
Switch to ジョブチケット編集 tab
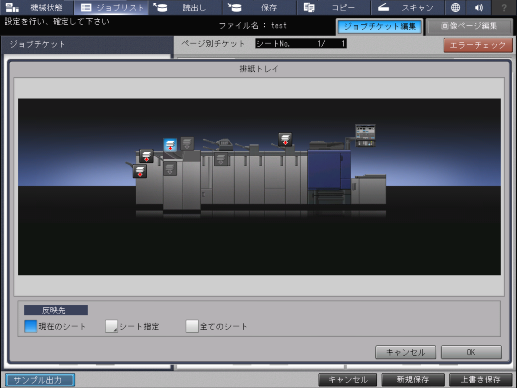(x=380, y=27)
